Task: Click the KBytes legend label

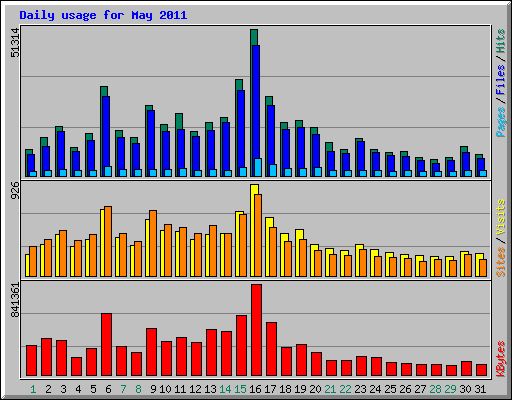Action: [x=500, y=359]
